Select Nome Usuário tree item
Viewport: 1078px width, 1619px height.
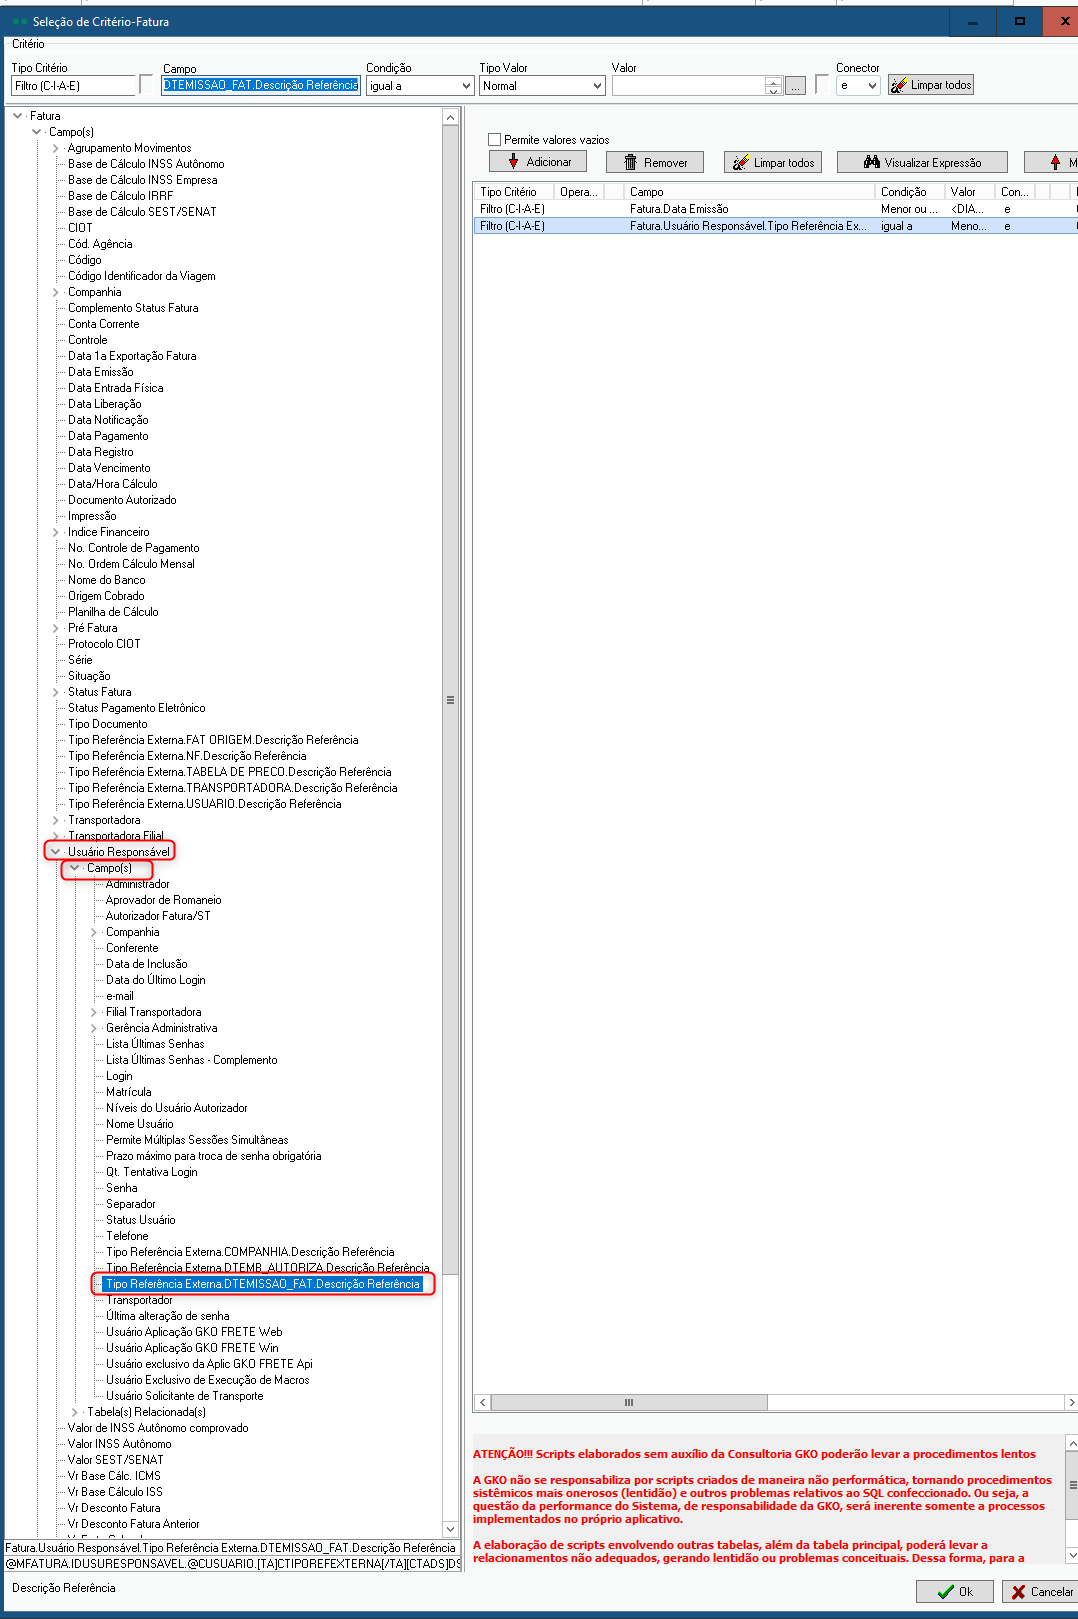click(x=139, y=1124)
